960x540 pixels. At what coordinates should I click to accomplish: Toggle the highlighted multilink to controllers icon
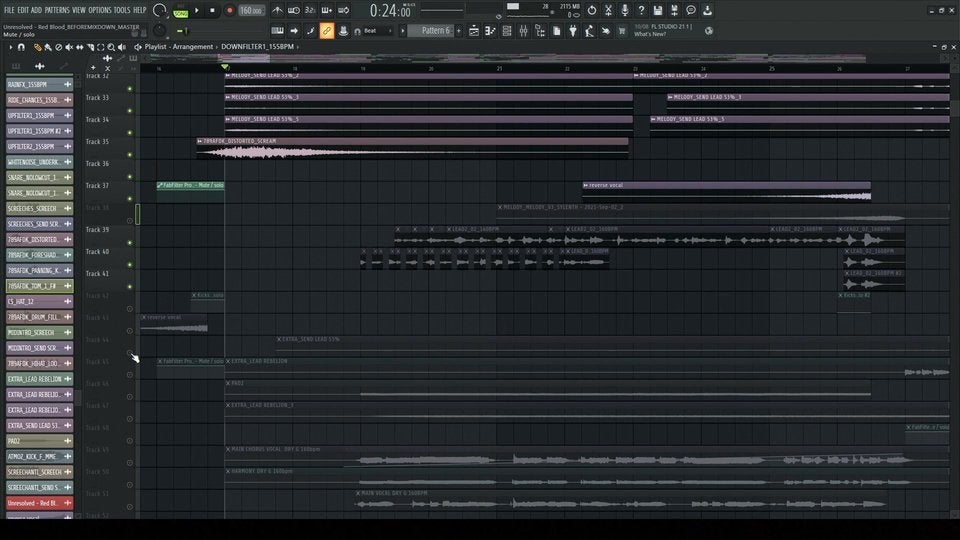(x=327, y=31)
